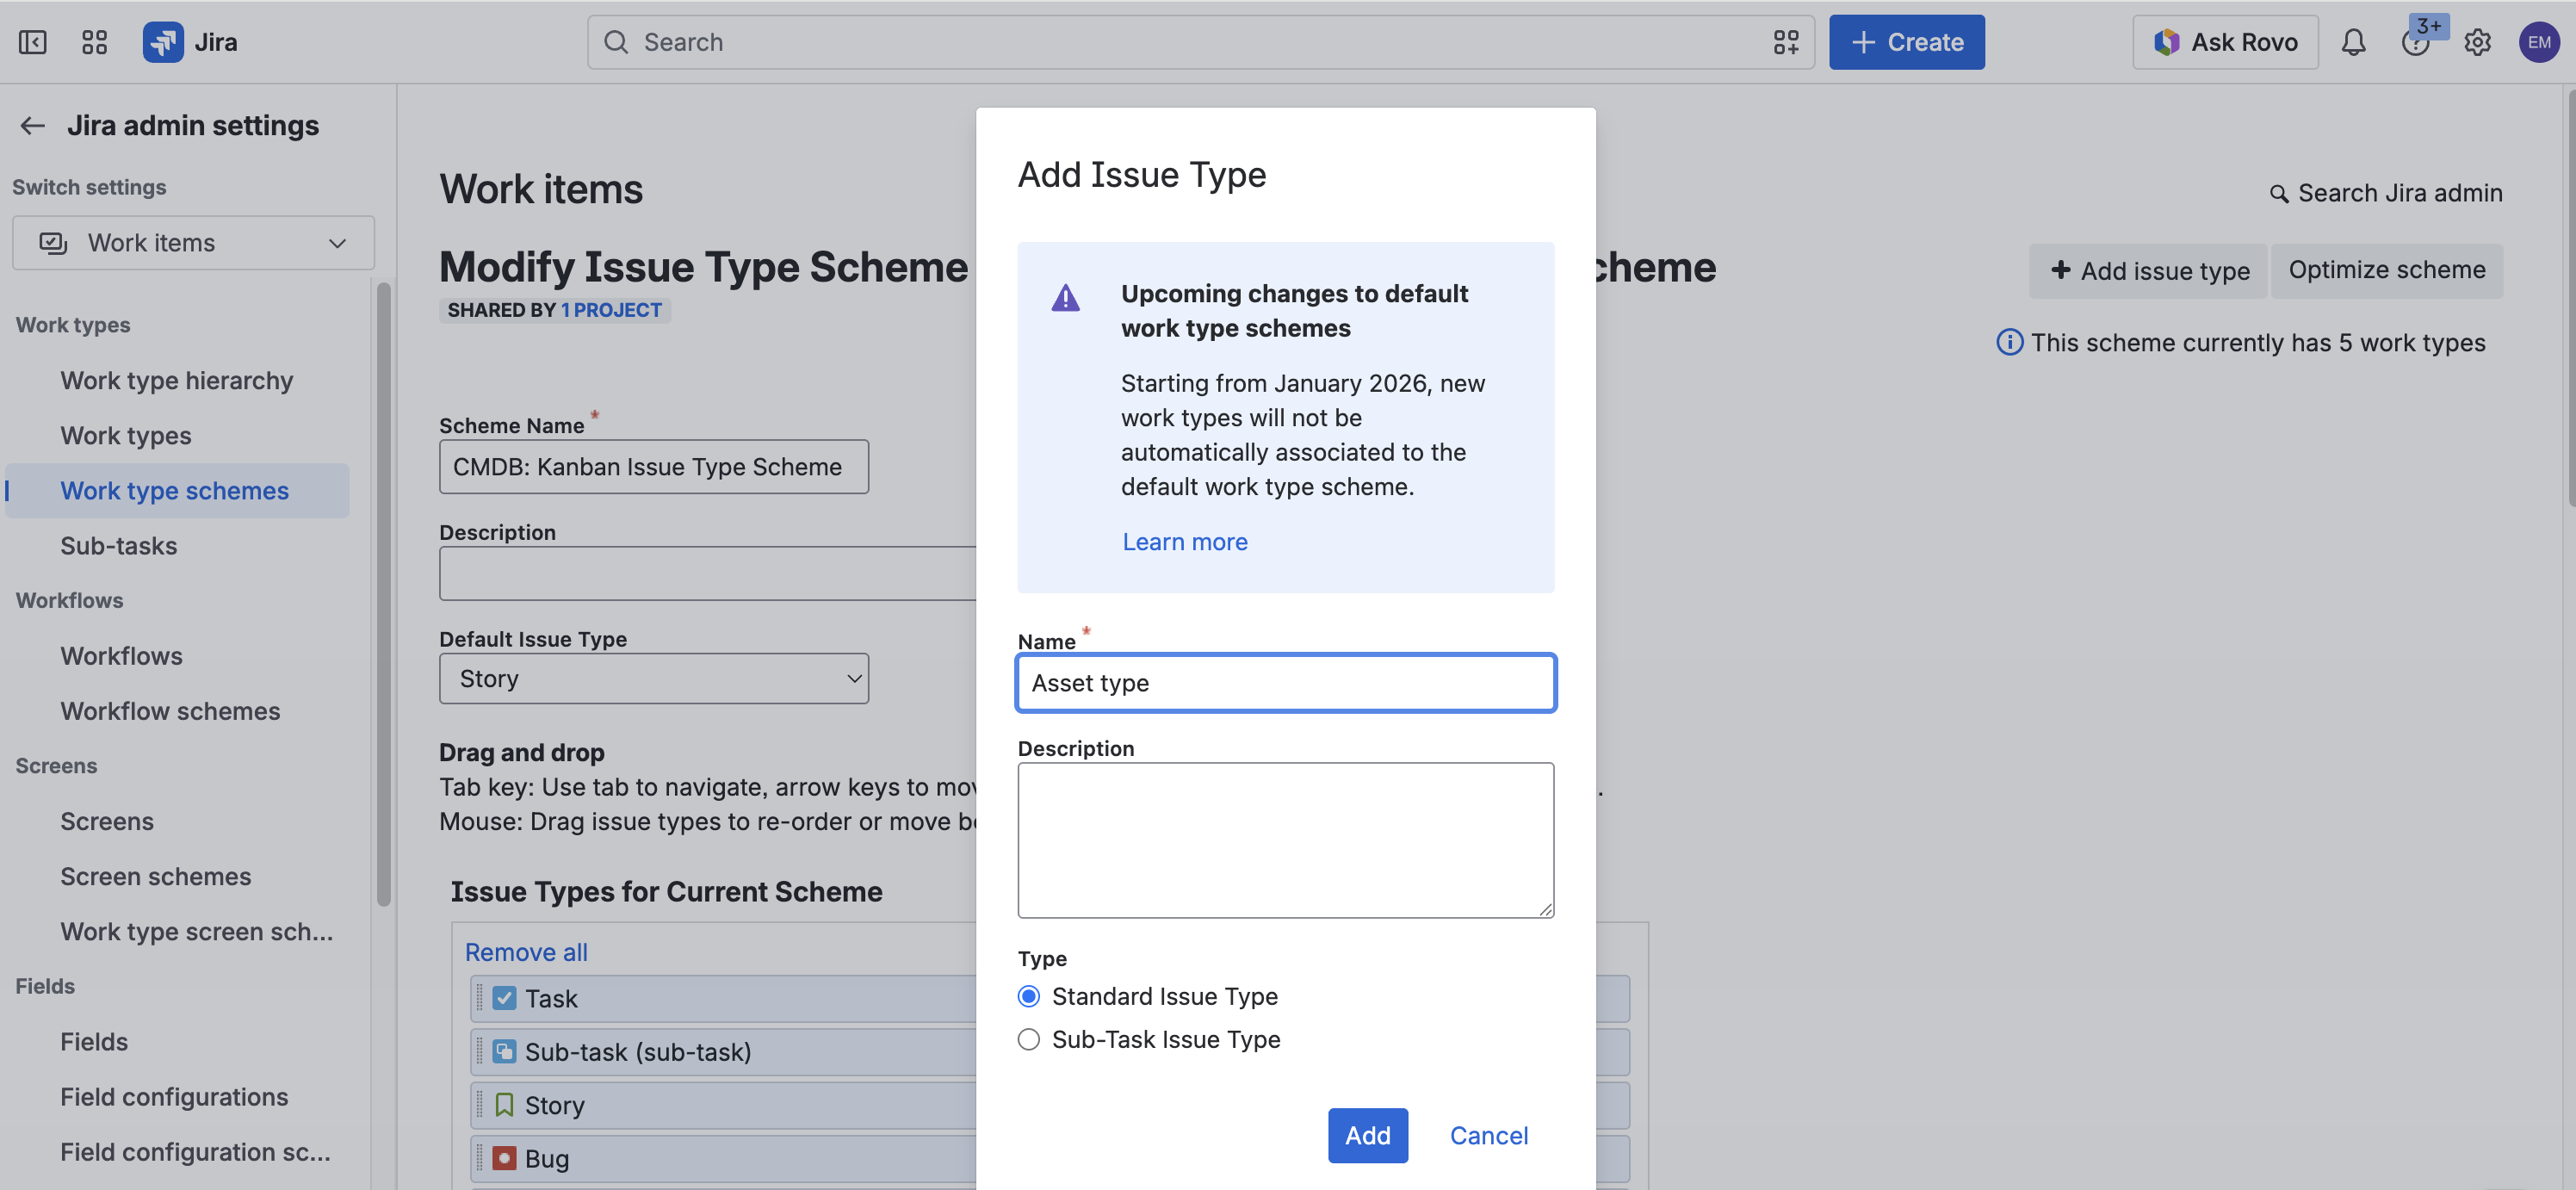Open Fields in sidebar

(94, 1042)
